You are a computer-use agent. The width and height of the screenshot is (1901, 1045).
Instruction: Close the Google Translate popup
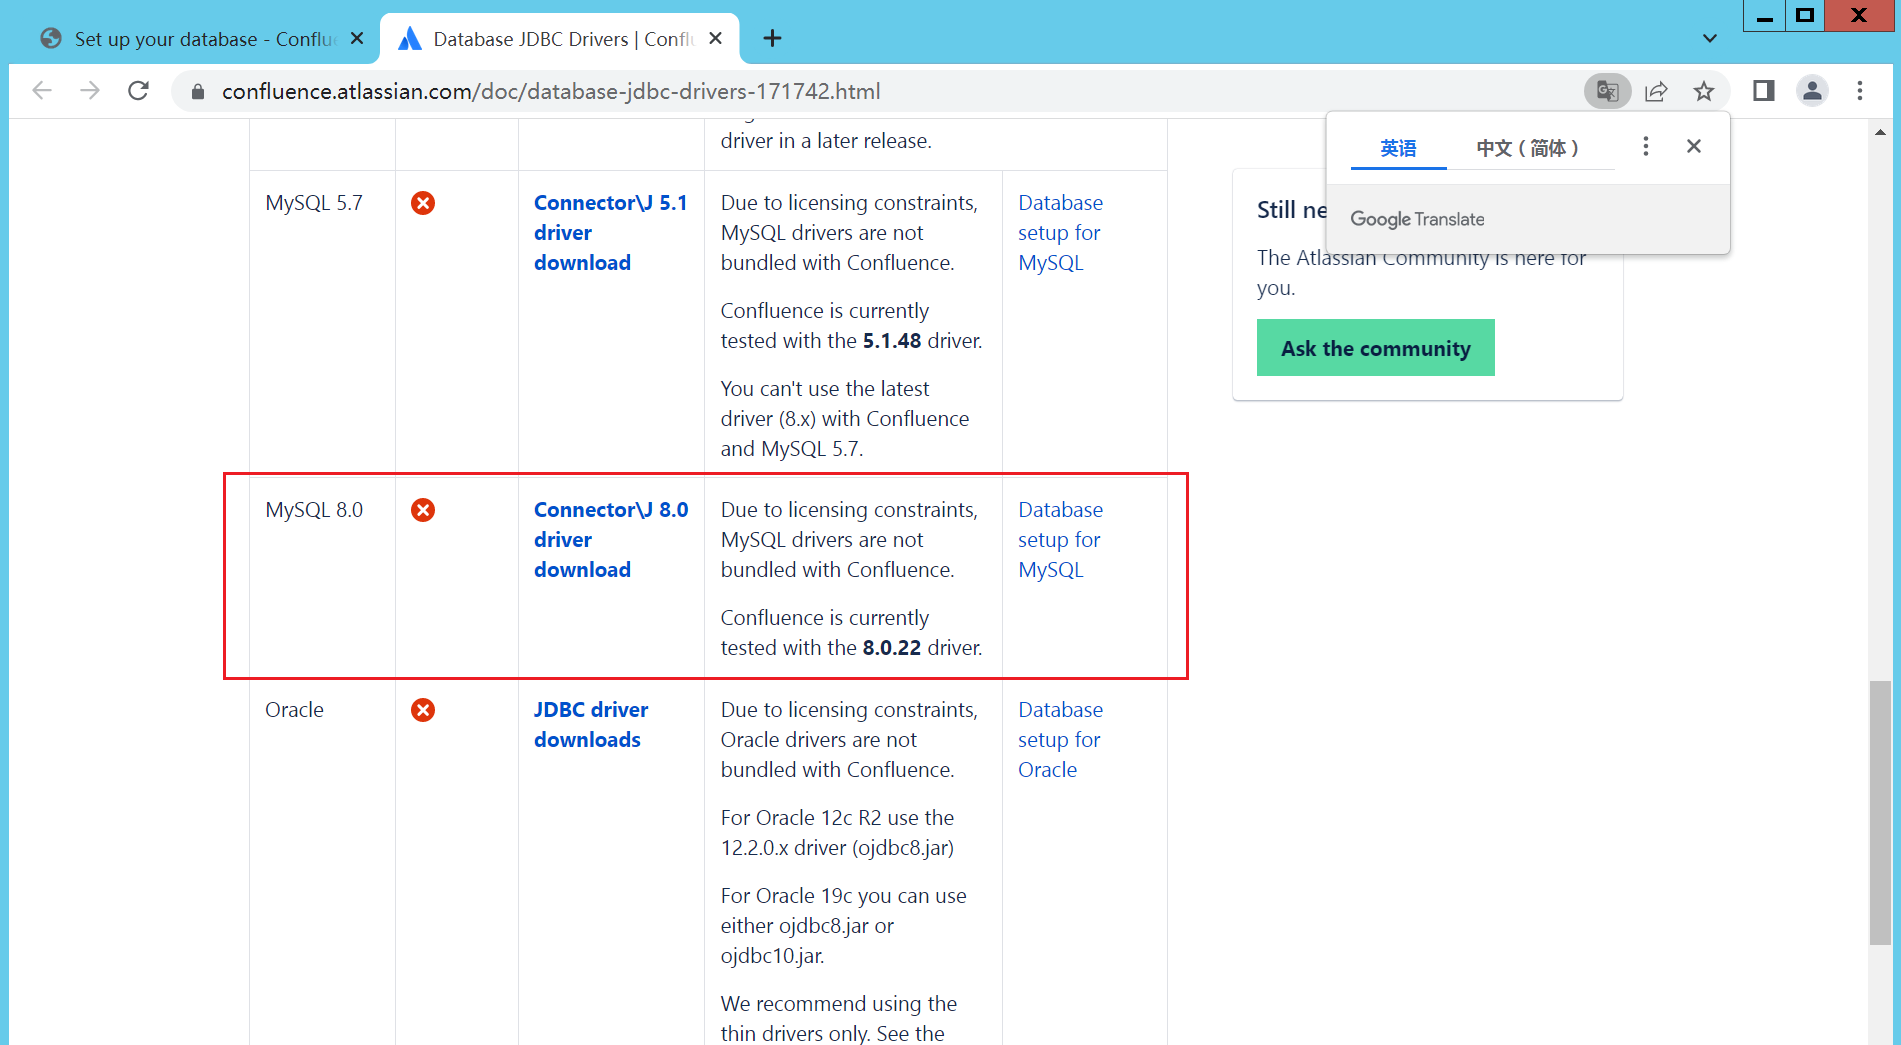pos(1694,146)
